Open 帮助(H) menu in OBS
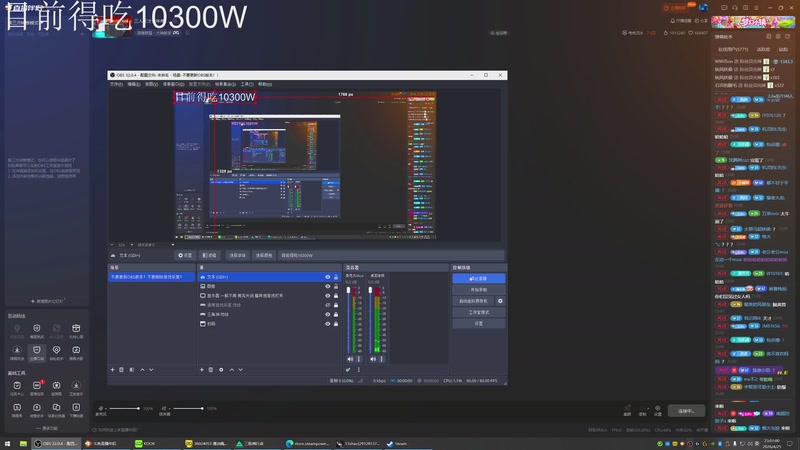This screenshot has height=450, width=800. [x=265, y=84]
